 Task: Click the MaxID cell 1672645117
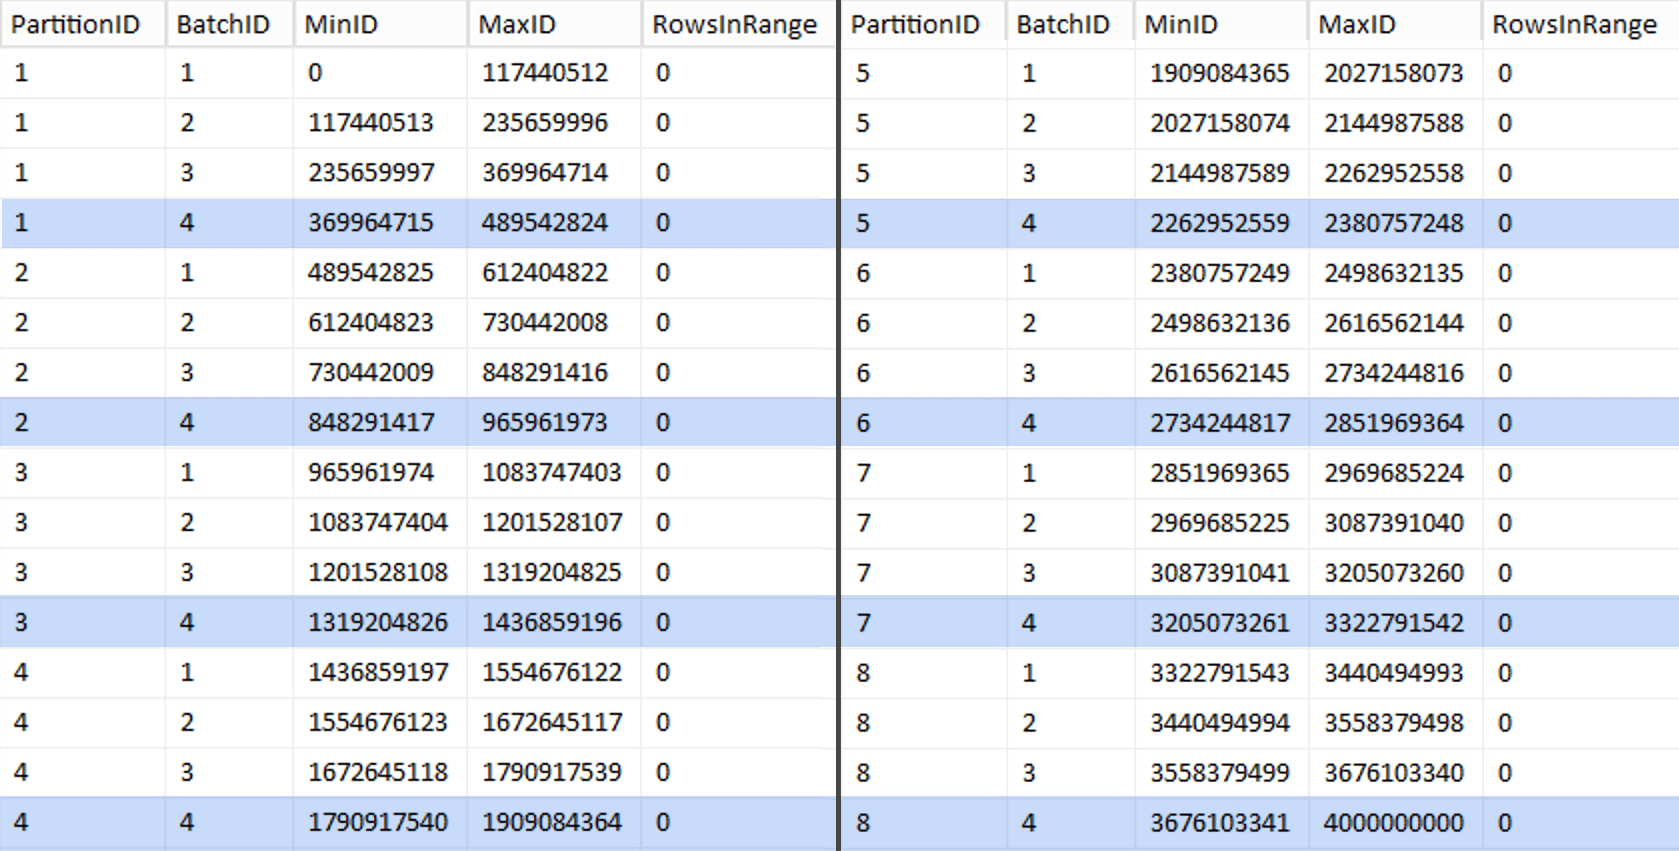point(554,723)
